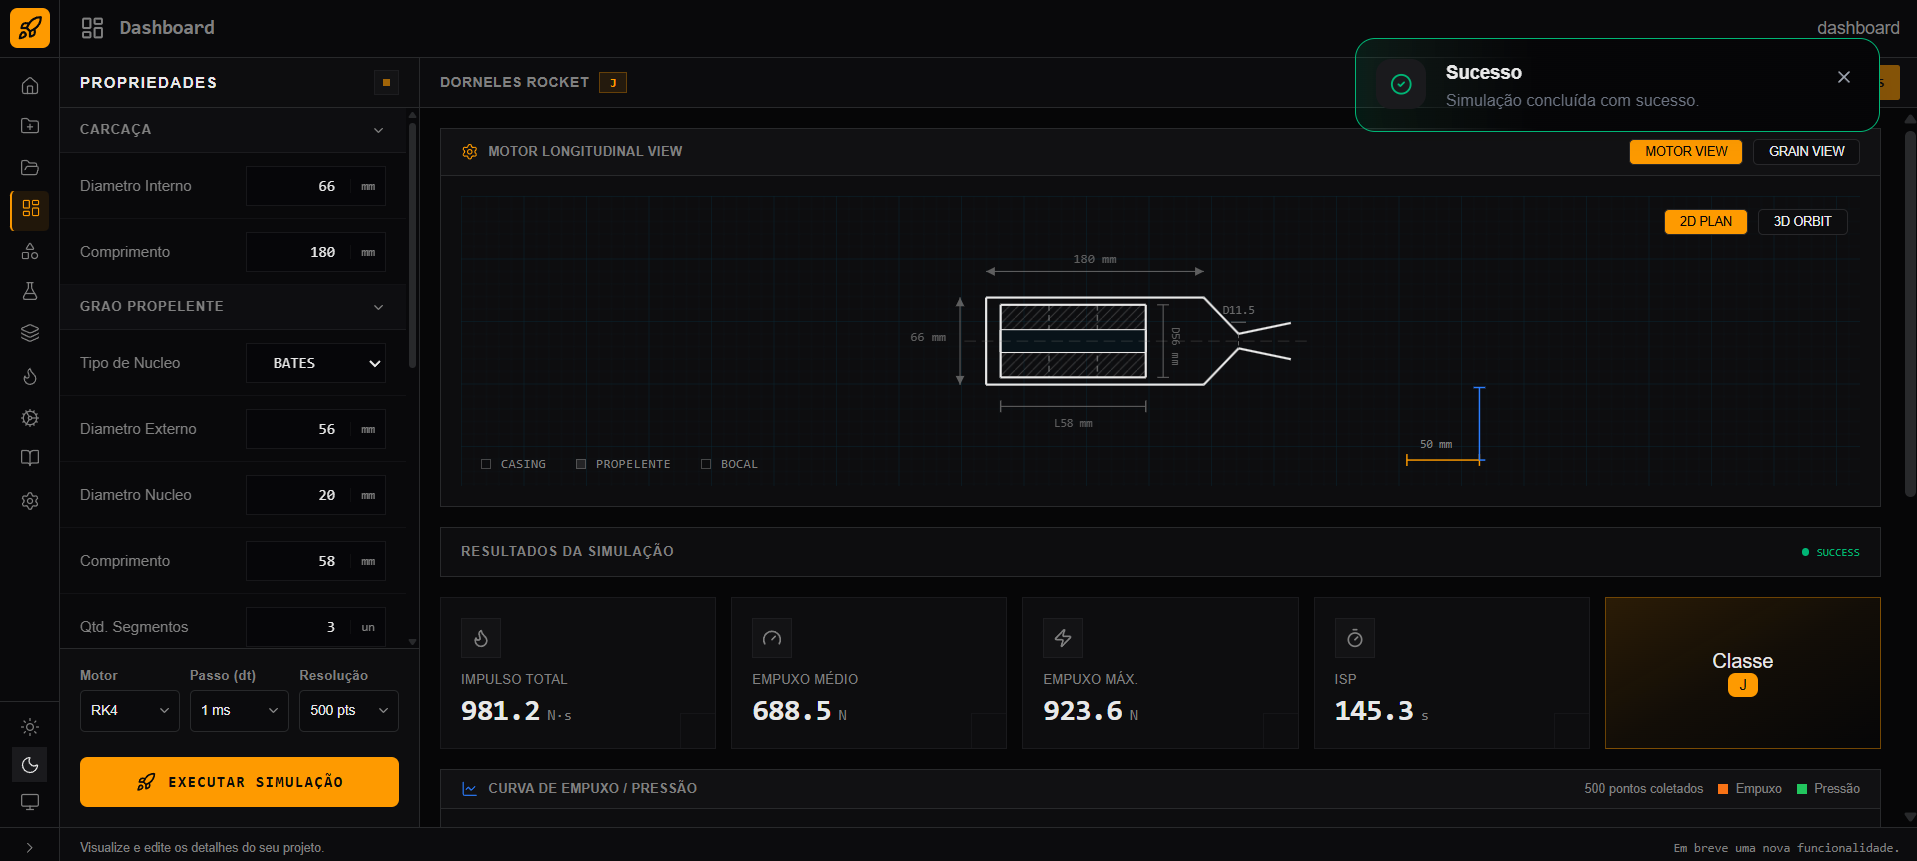The height and width of the screenshot is (861, 1917).
Task: Edit the Diametro Nucleo field value 20
Action: [315, 495]
